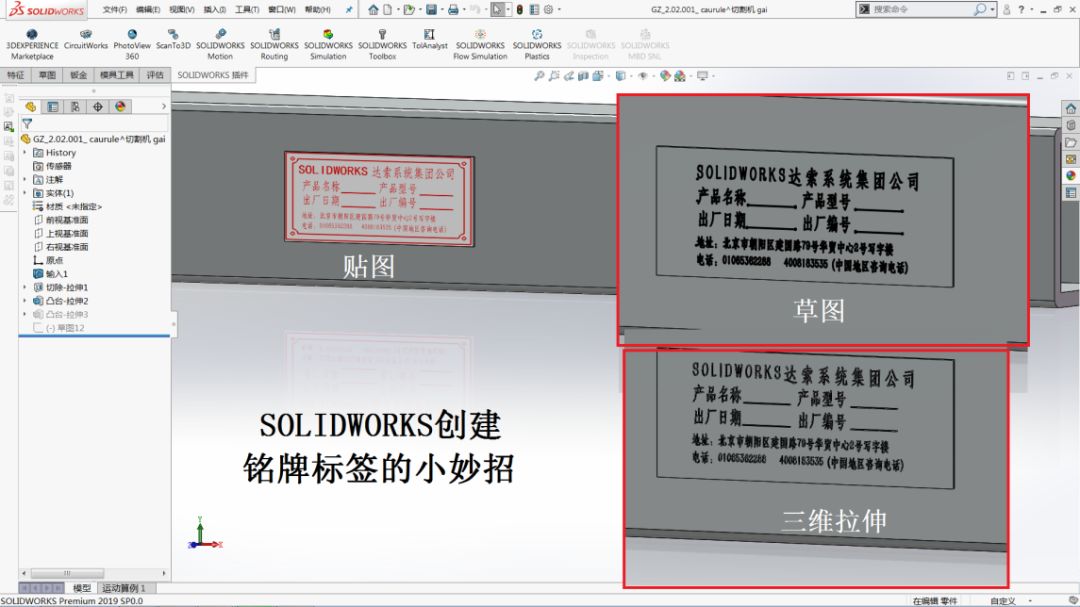Open the FeatureManager design tree tab
The width and height of the screenshot is (1080, 607).
[x=30, y=107]
